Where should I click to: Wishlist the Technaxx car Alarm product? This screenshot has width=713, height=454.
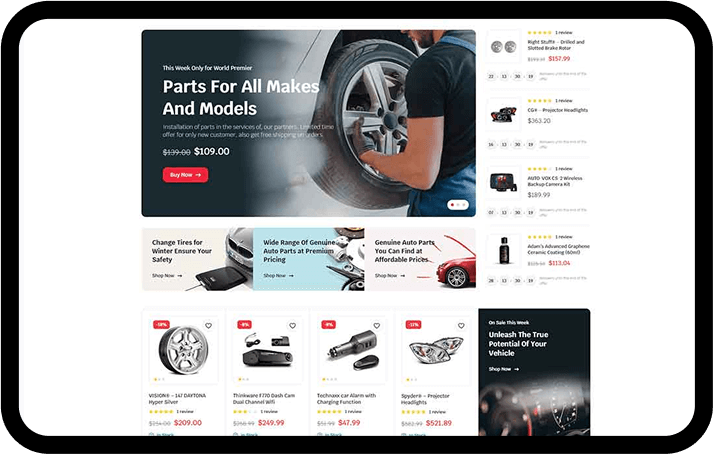click(x=377, y=326)
